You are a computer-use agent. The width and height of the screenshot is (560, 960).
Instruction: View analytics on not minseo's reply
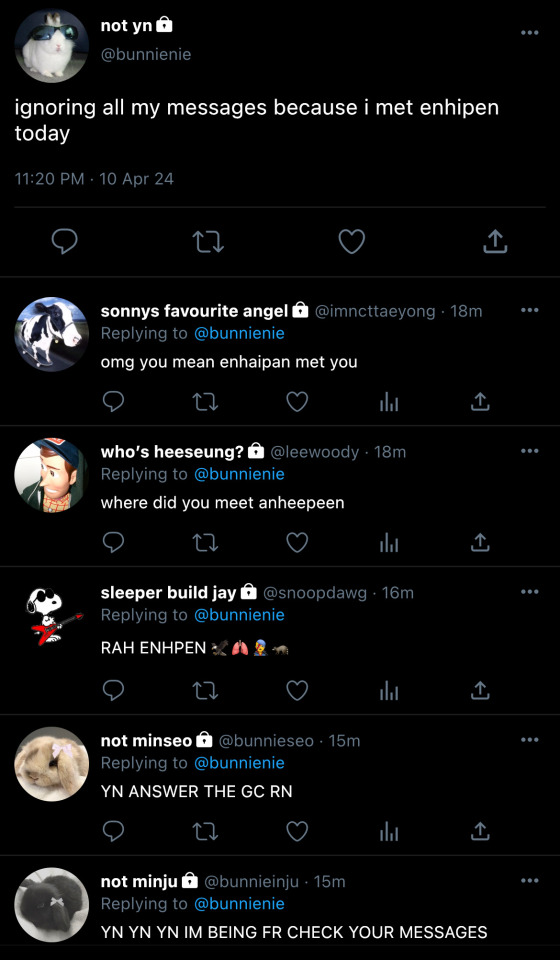pos(389,831)
